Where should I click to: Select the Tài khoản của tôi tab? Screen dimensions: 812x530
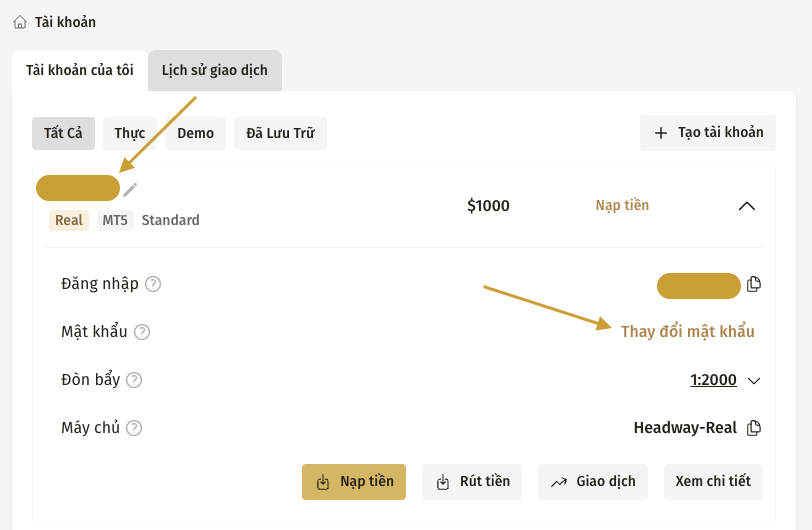click(80, 71)
